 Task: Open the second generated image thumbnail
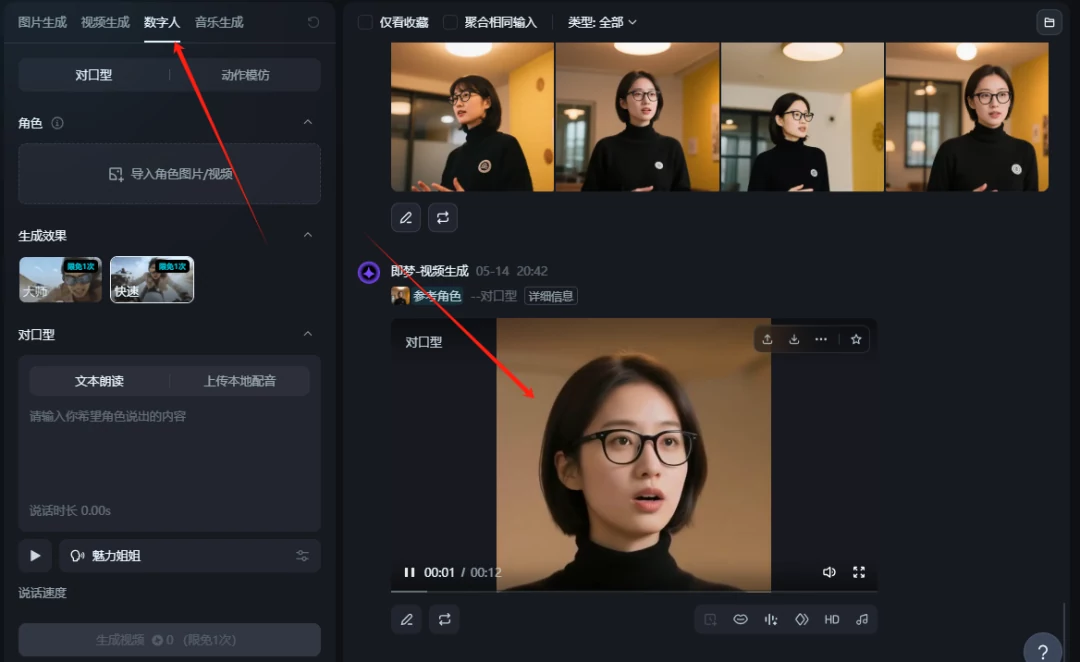[x=637, y=117]
